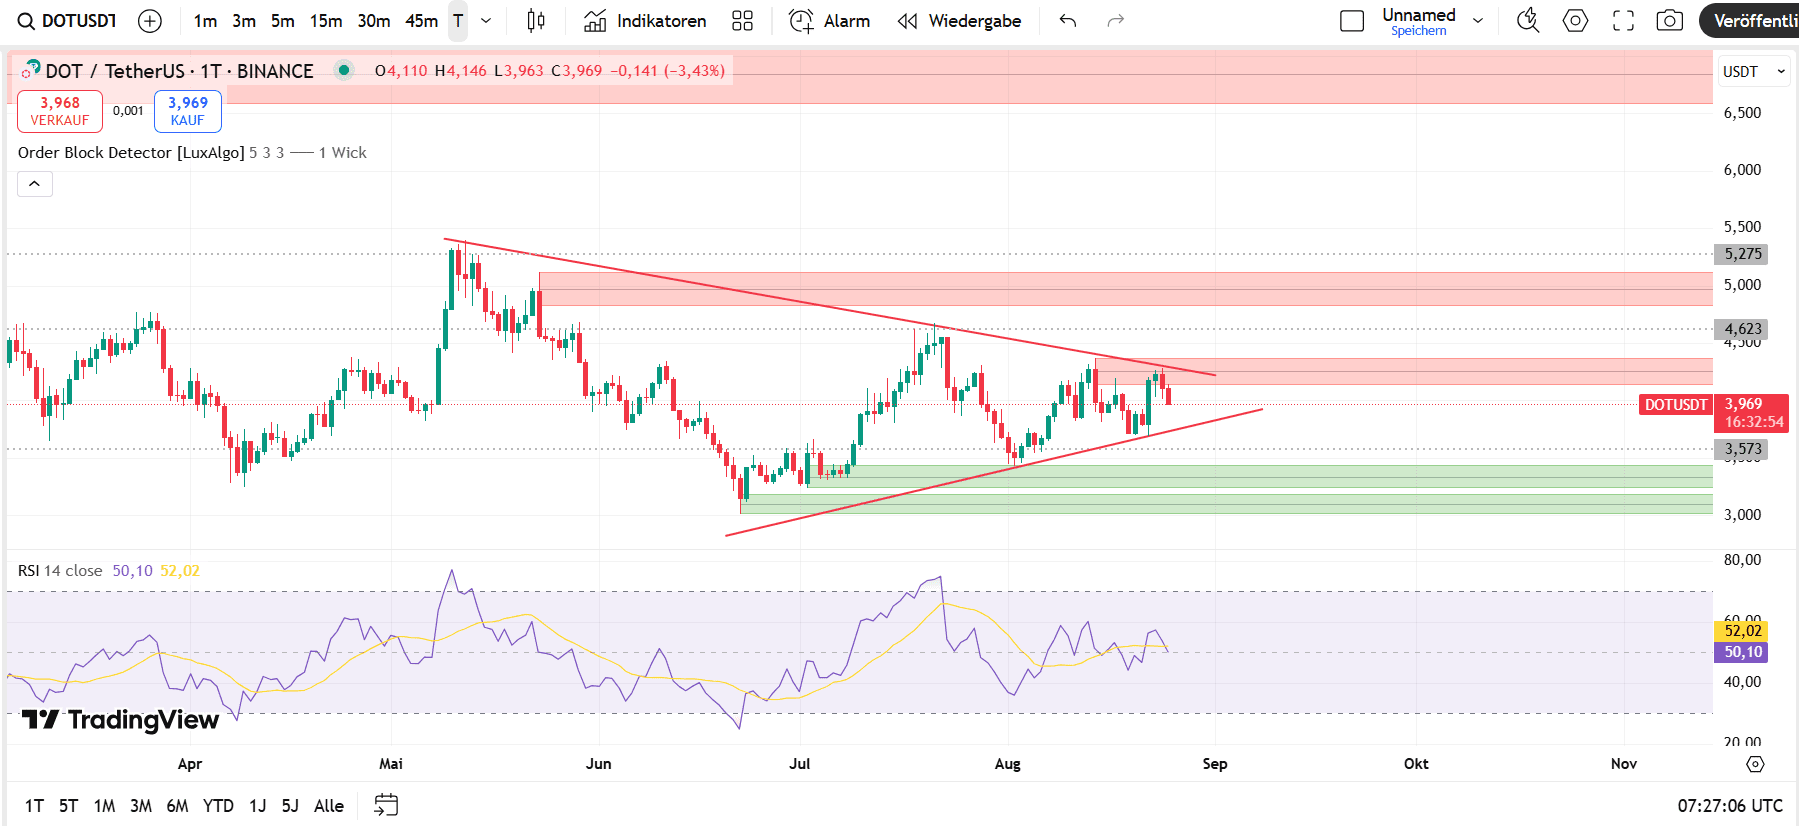The image size is (1799, 826).
Task: Toggle the layout checkbox beside Unnamed
Action: point(1352,21)
